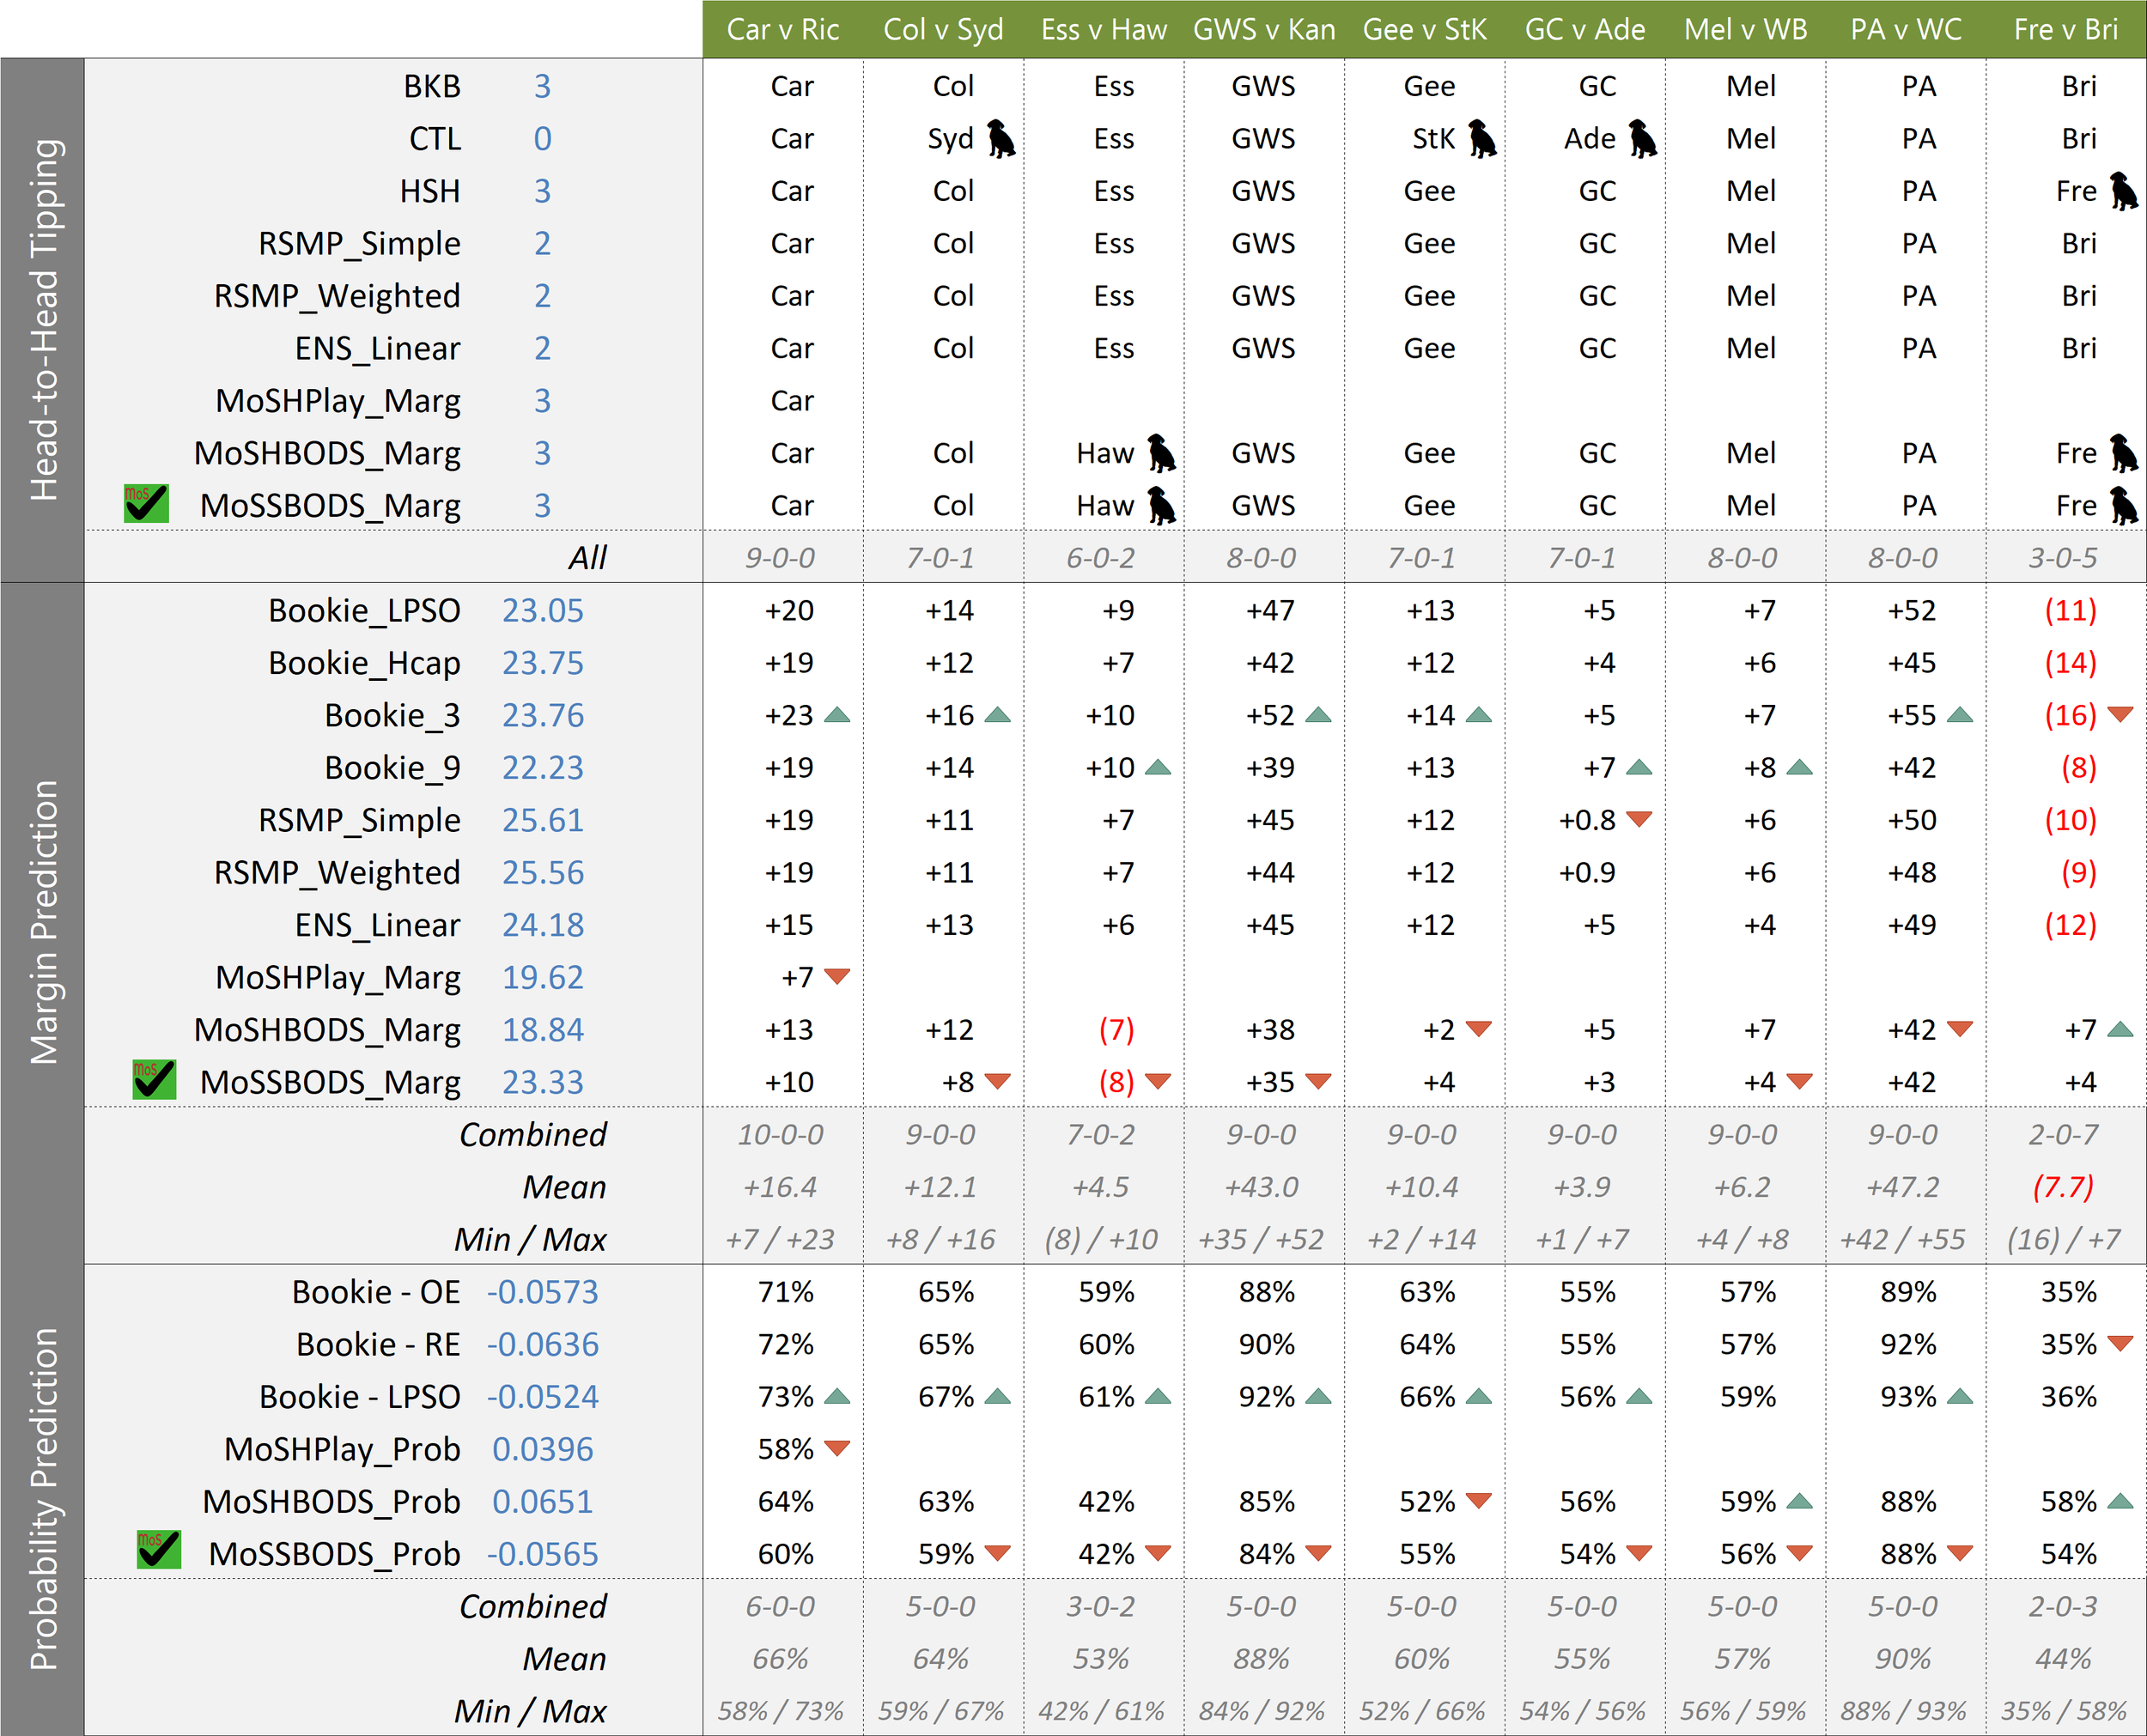Click the green checkmark beside MoSSBODS_Prob
This screenshot has height=1736, width=2147.
159,1550
